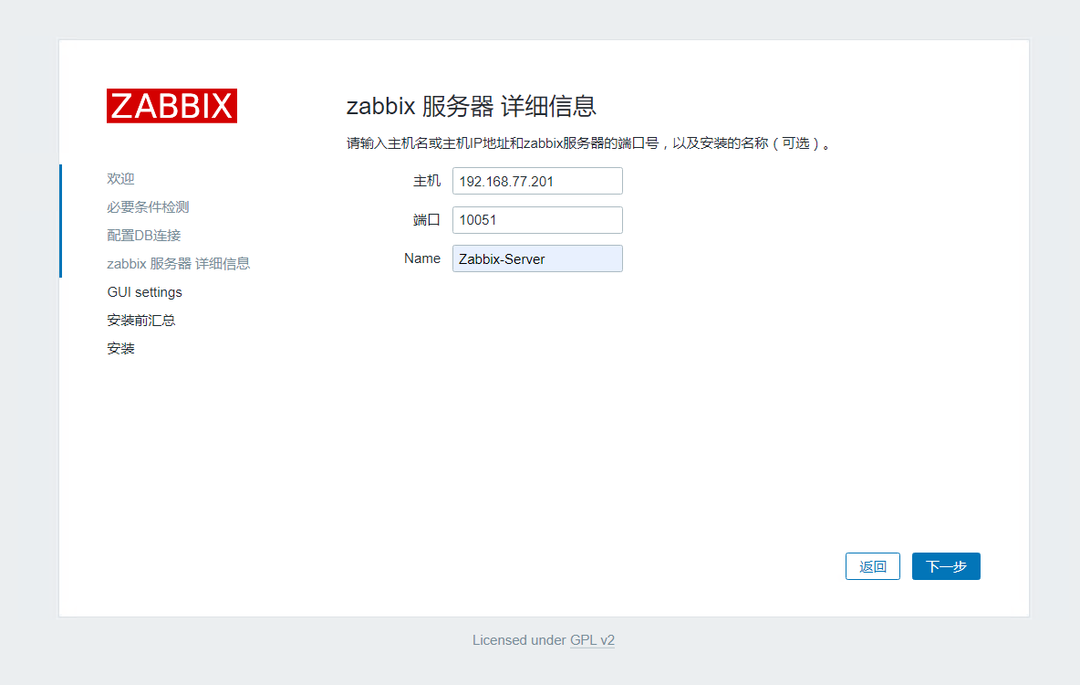Click the 返回 back button
Image resolution: width=1080 pixels, height=685 pixels.
[873, 567]
